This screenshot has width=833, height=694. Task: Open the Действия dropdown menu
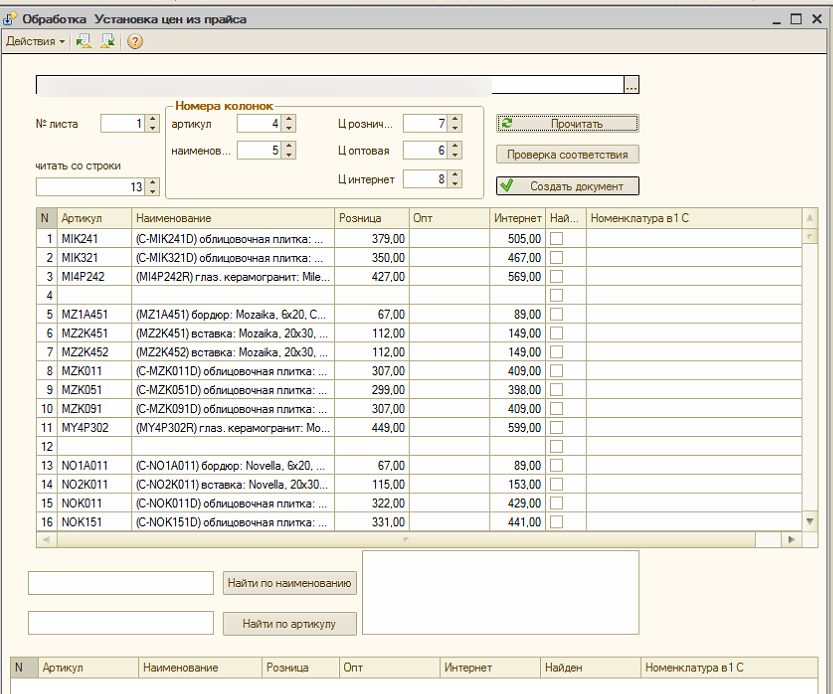[x=36, y=41]
